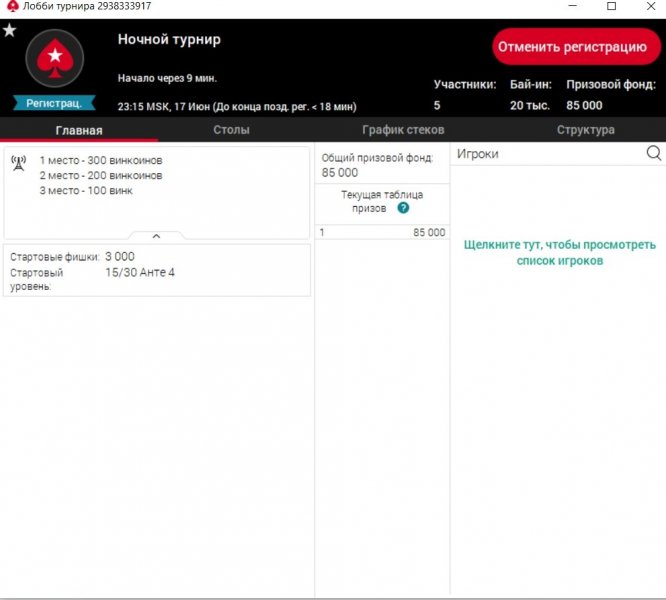Select the first place 85 000 prize row
The width and height of the screenshot is (666, 600).
(382, 232)
